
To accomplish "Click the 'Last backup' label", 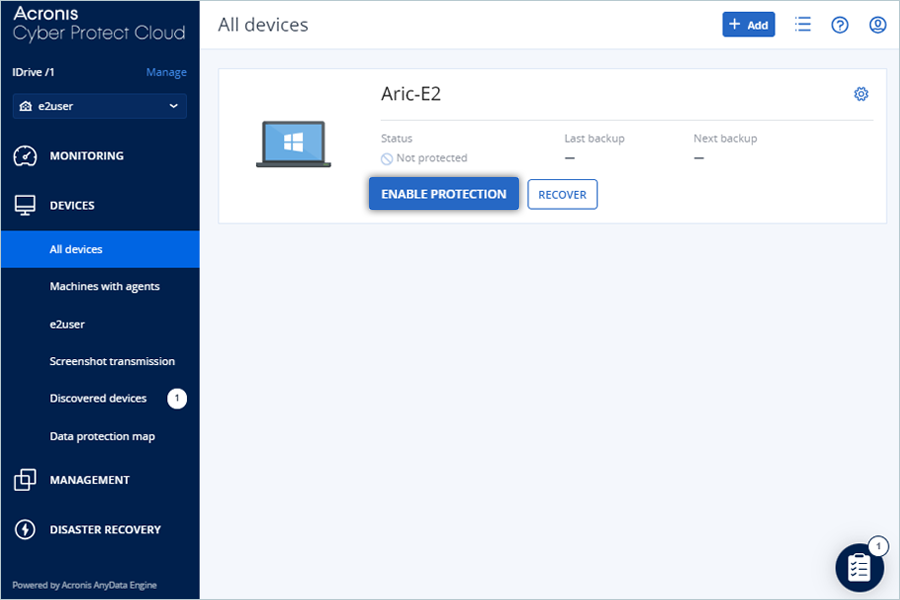I will pyautogui.click(x=594, y=138).
